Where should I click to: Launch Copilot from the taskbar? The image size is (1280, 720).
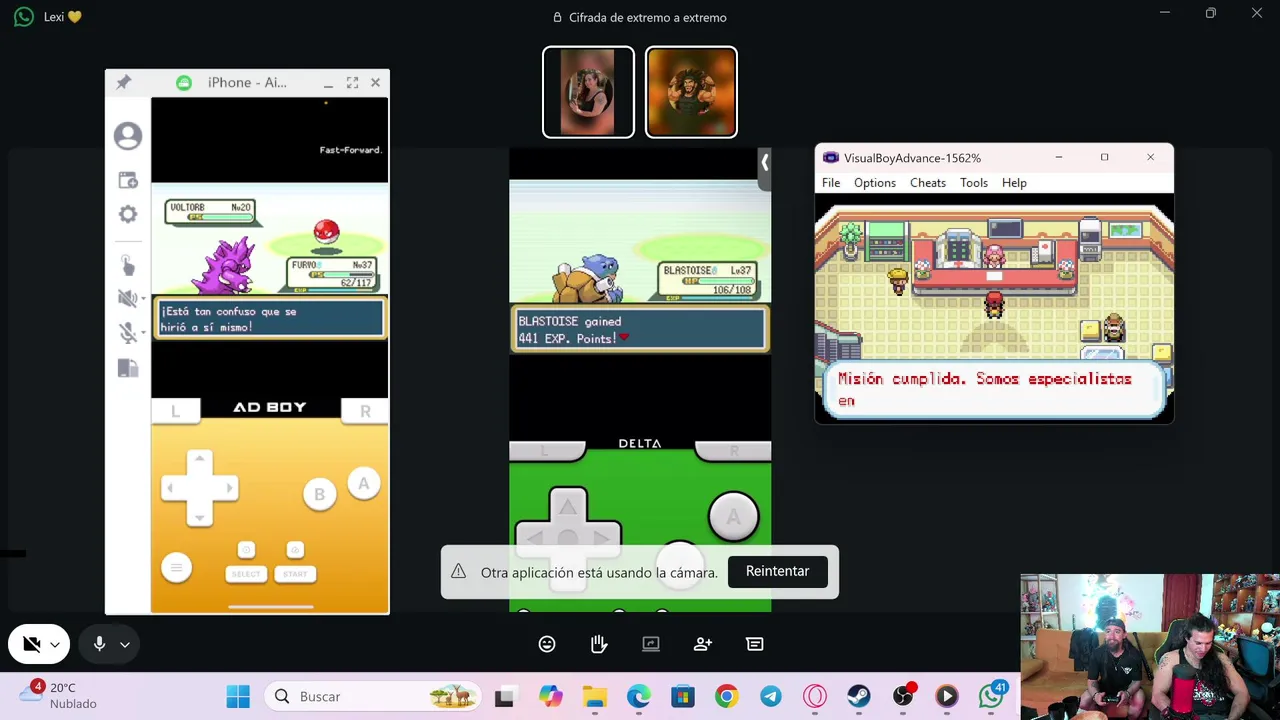551,696
